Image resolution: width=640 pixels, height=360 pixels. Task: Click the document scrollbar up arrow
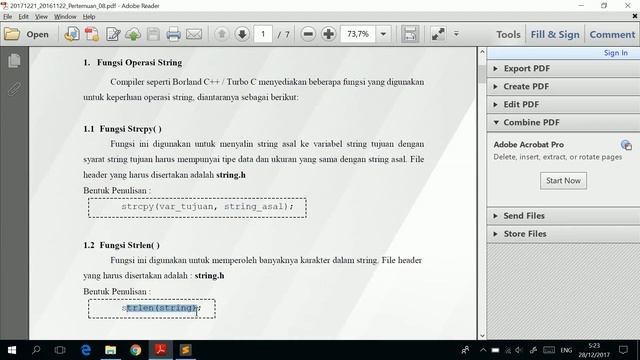[x=482, y=52]
